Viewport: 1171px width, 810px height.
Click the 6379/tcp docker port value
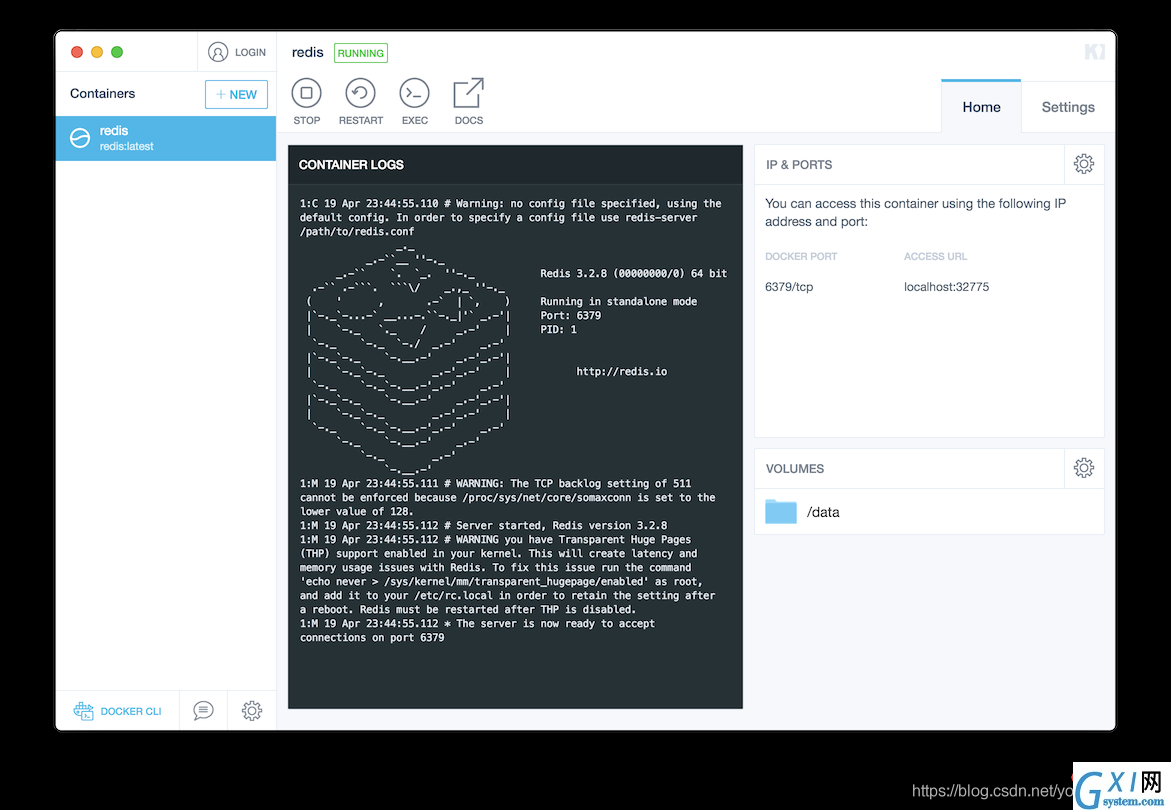click(789, 287)
